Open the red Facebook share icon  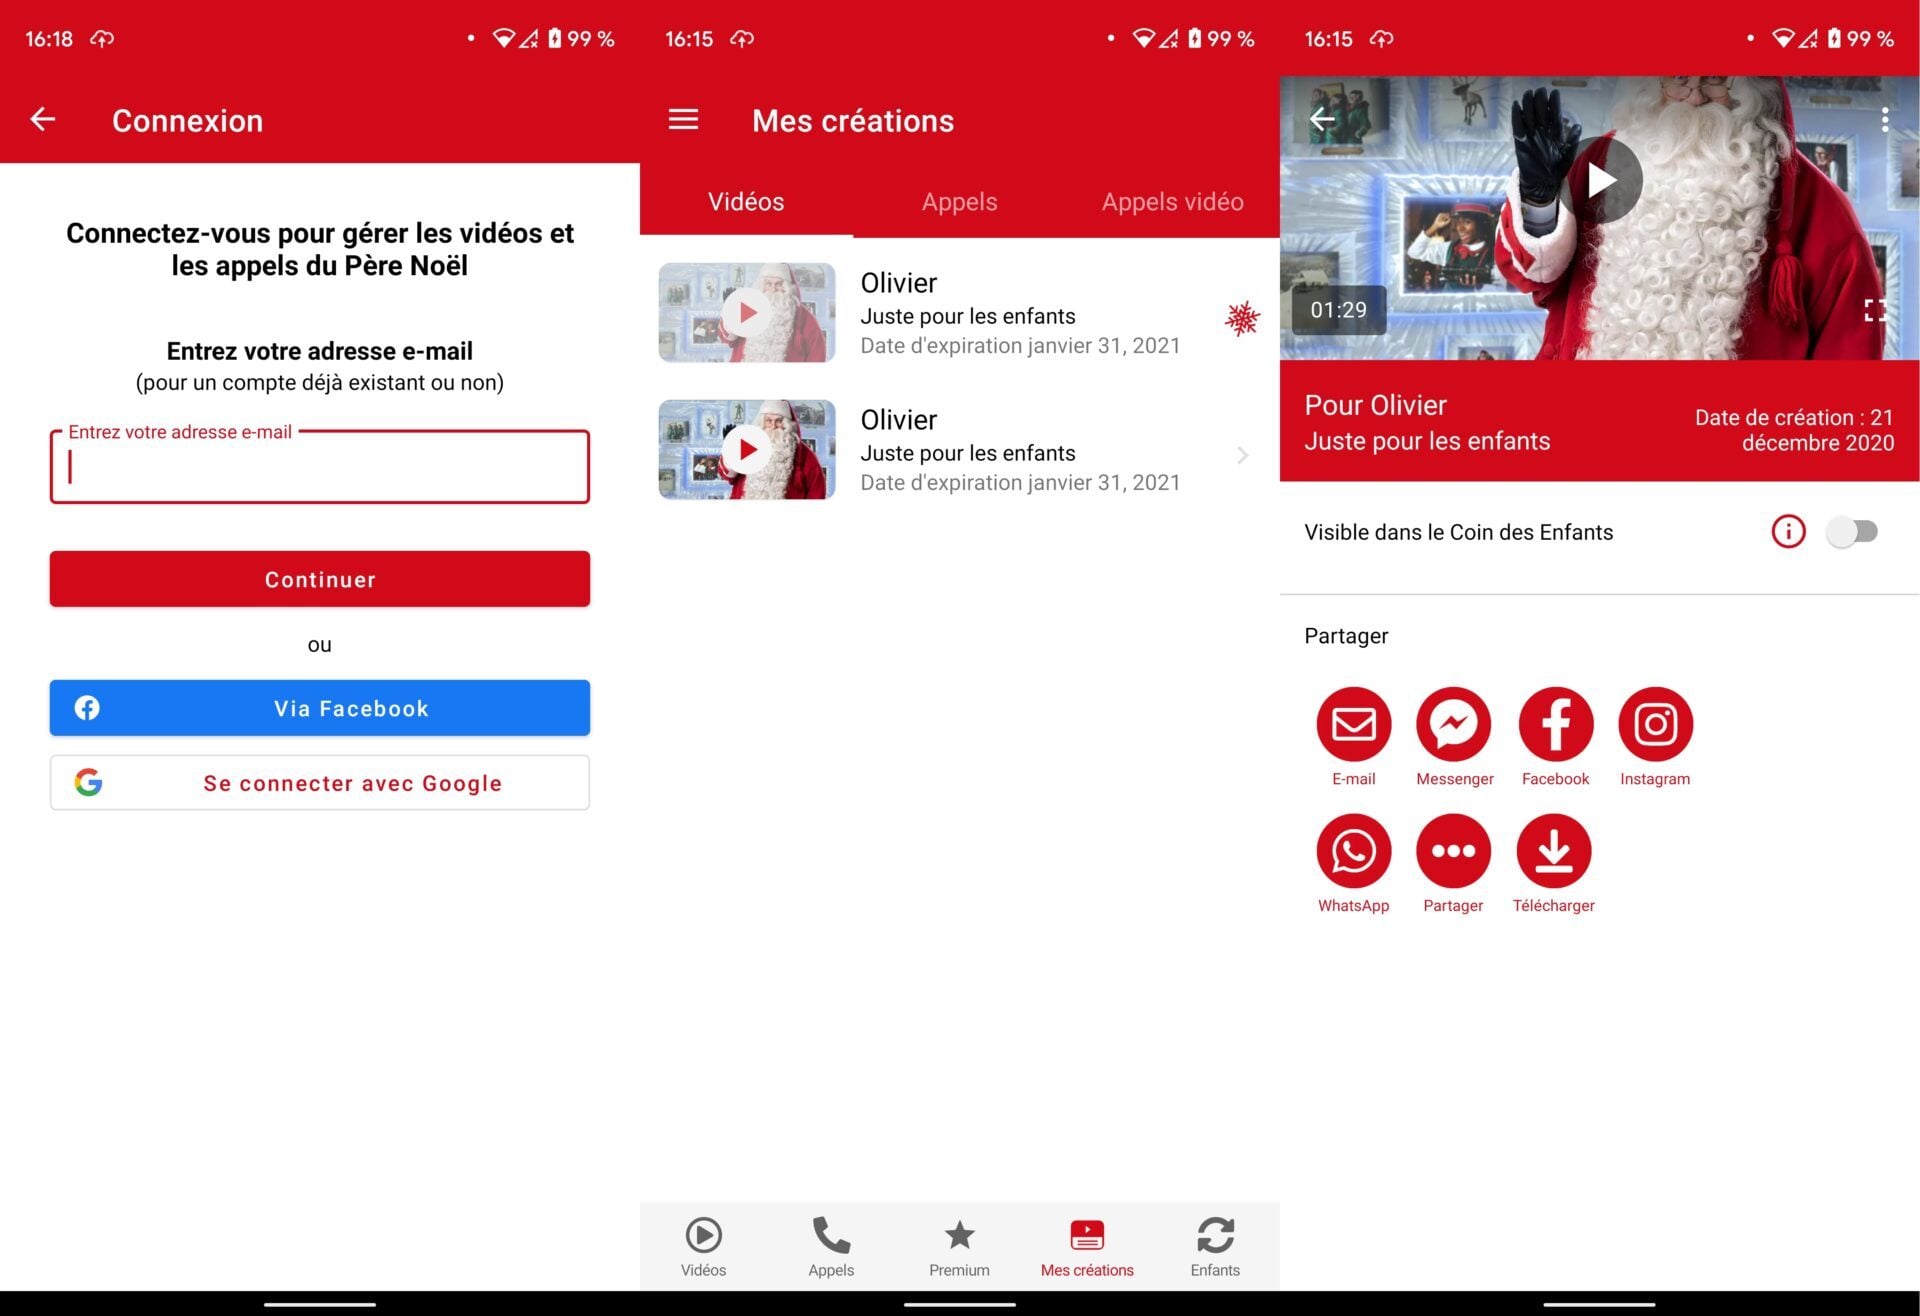tap(1555, 724)
